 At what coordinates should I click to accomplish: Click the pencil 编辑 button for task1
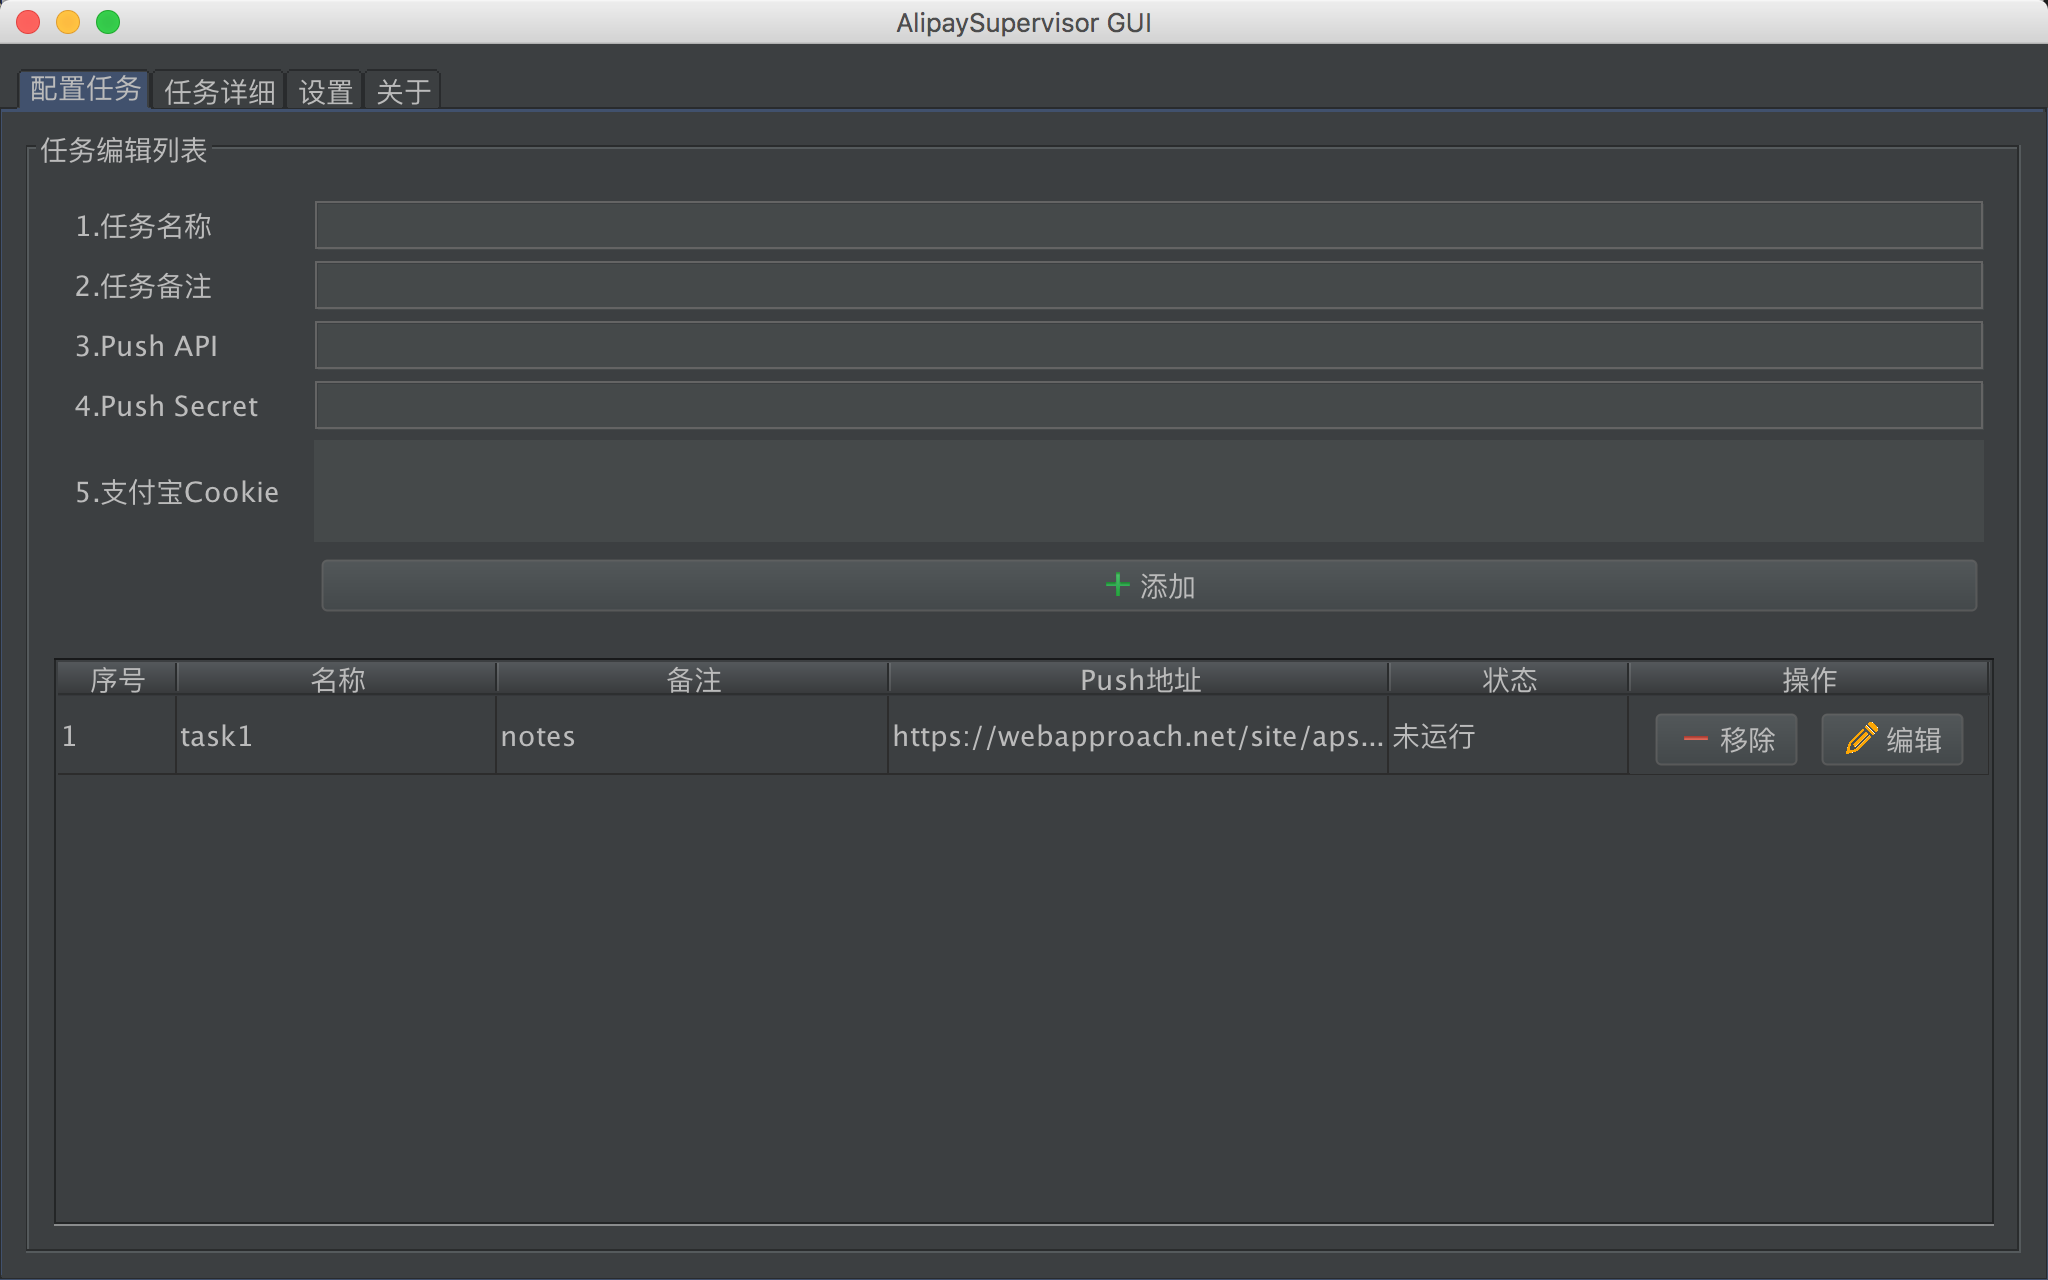1891,739
